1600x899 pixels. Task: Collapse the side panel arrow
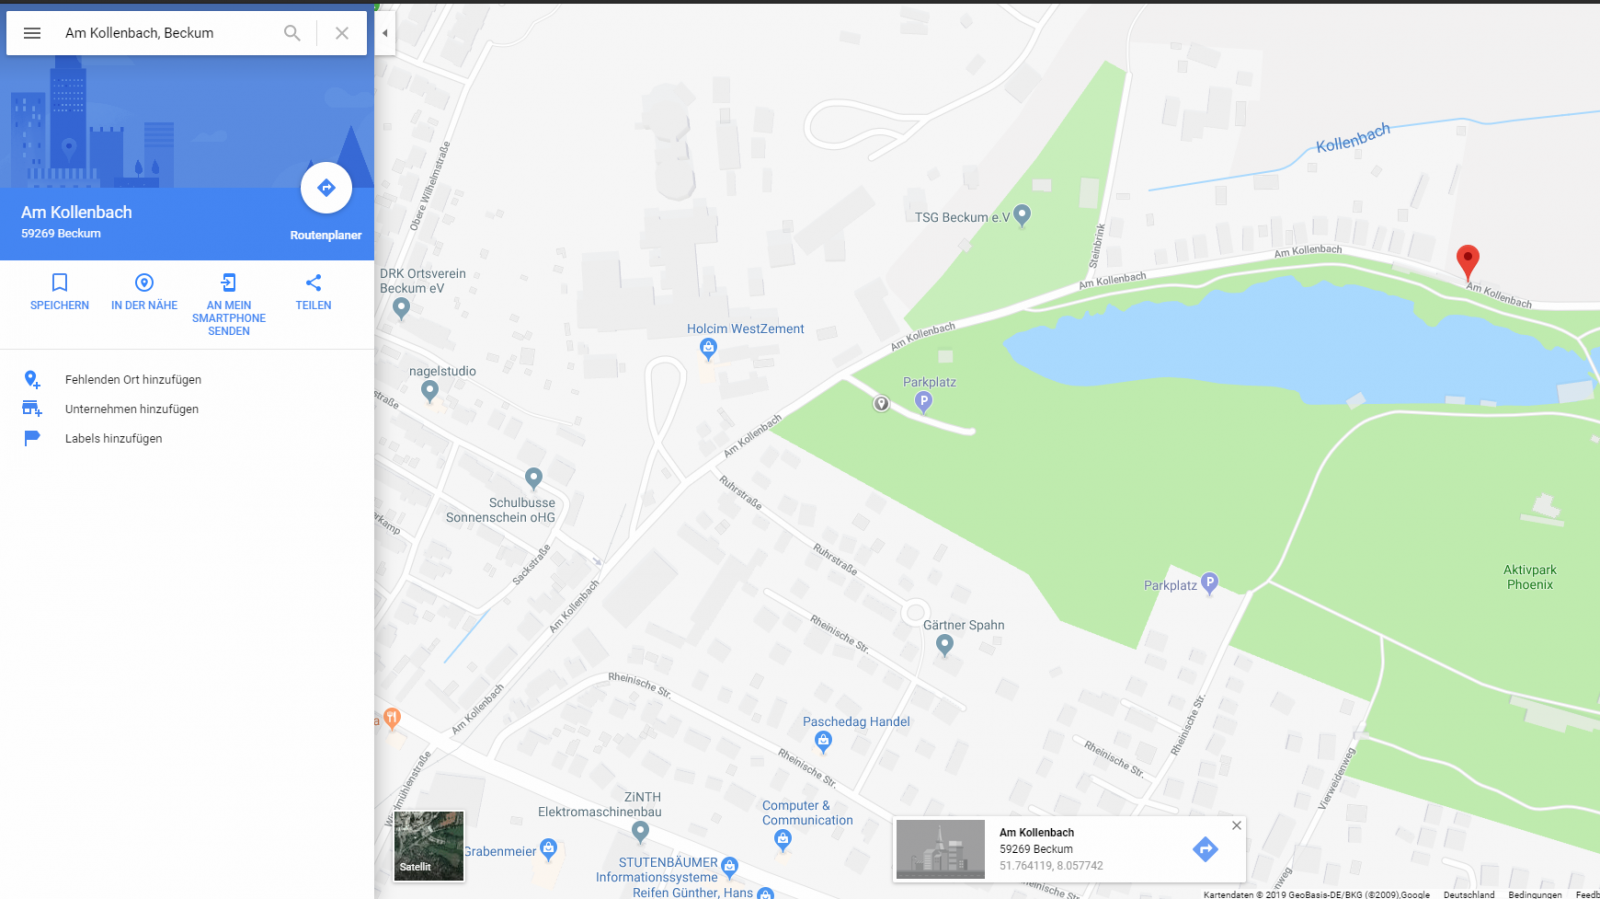(x=385, y=33)
